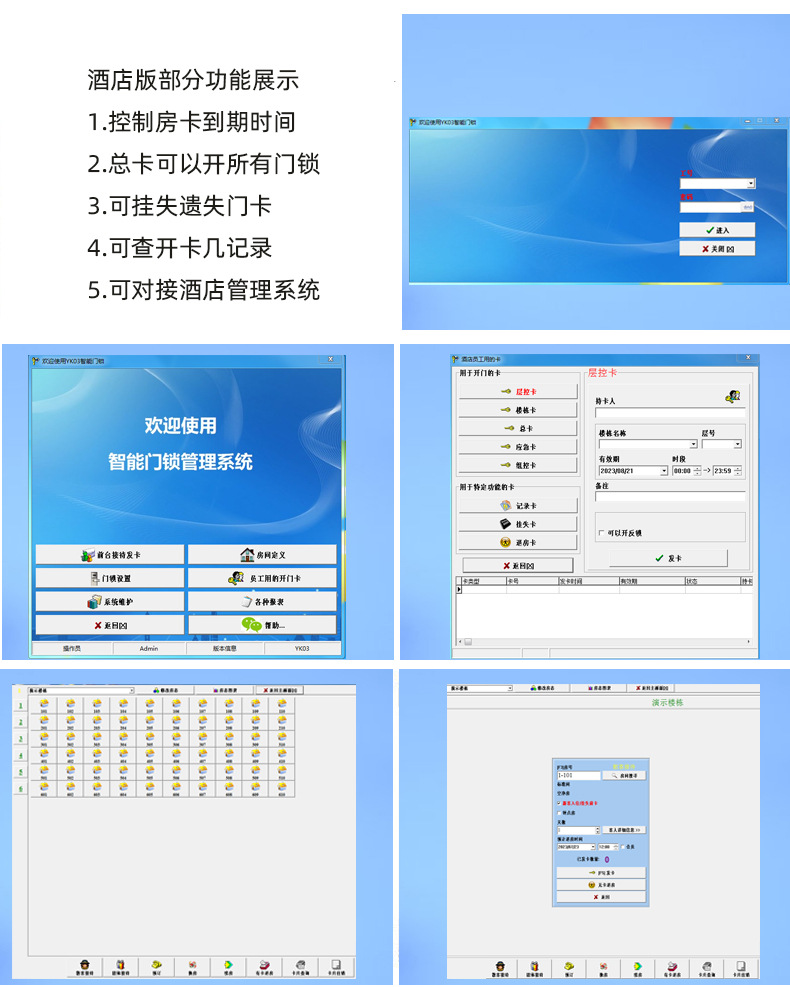Screen dimensions: 790x987
Task: Open 前台接待发卡 front desk card issuing
Action: click(110, 555)
